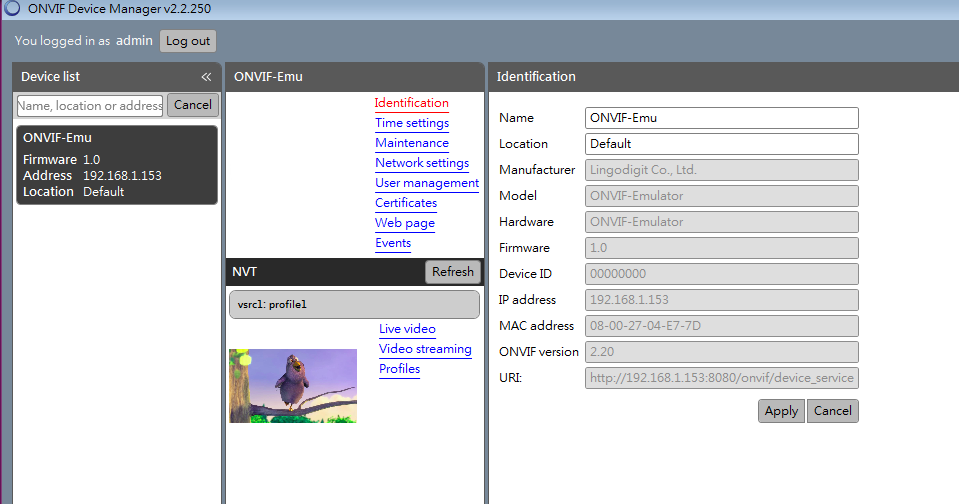This screenshot has width=959, height=504.
Task: Open the Certificates link
Action: (x=406, y=203)
